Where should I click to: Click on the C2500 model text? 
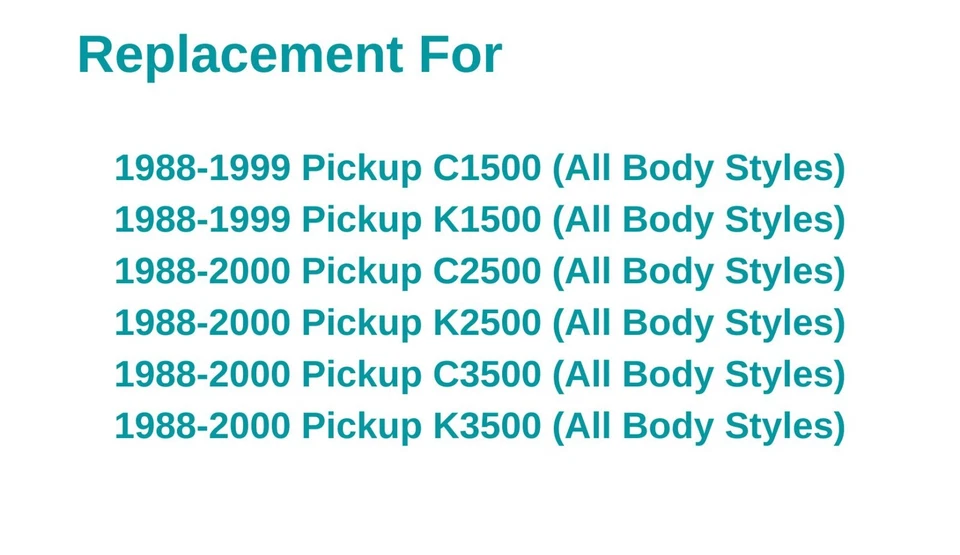point(486,271)
